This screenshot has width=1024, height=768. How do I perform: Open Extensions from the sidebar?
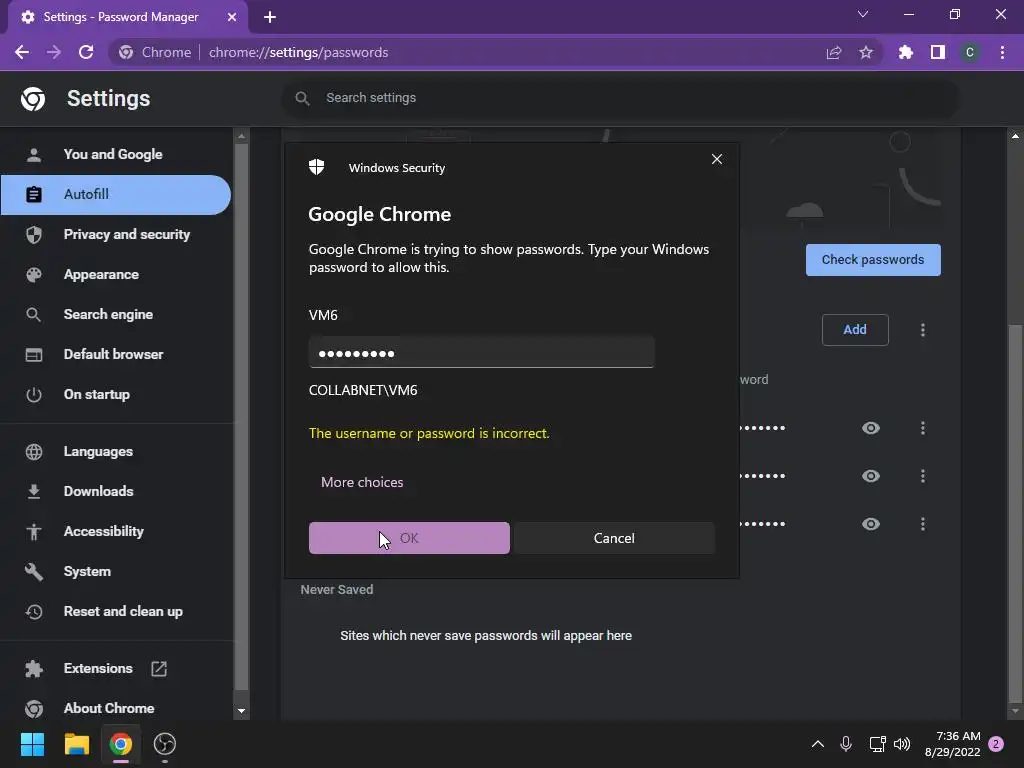tap(98, 668)
